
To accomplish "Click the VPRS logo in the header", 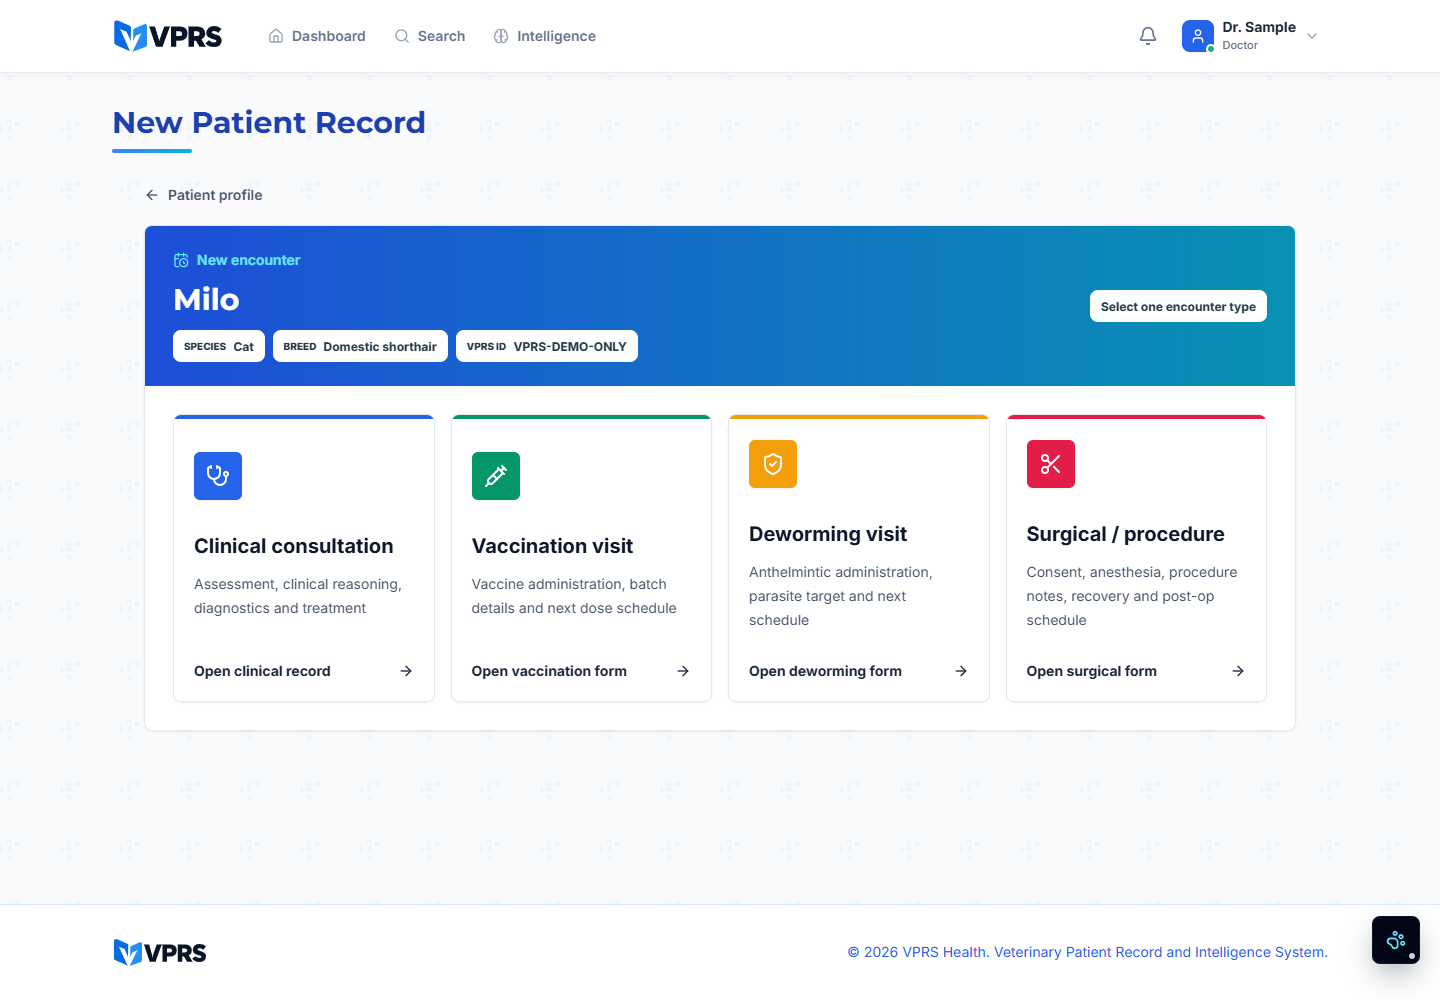I will 168,36.
